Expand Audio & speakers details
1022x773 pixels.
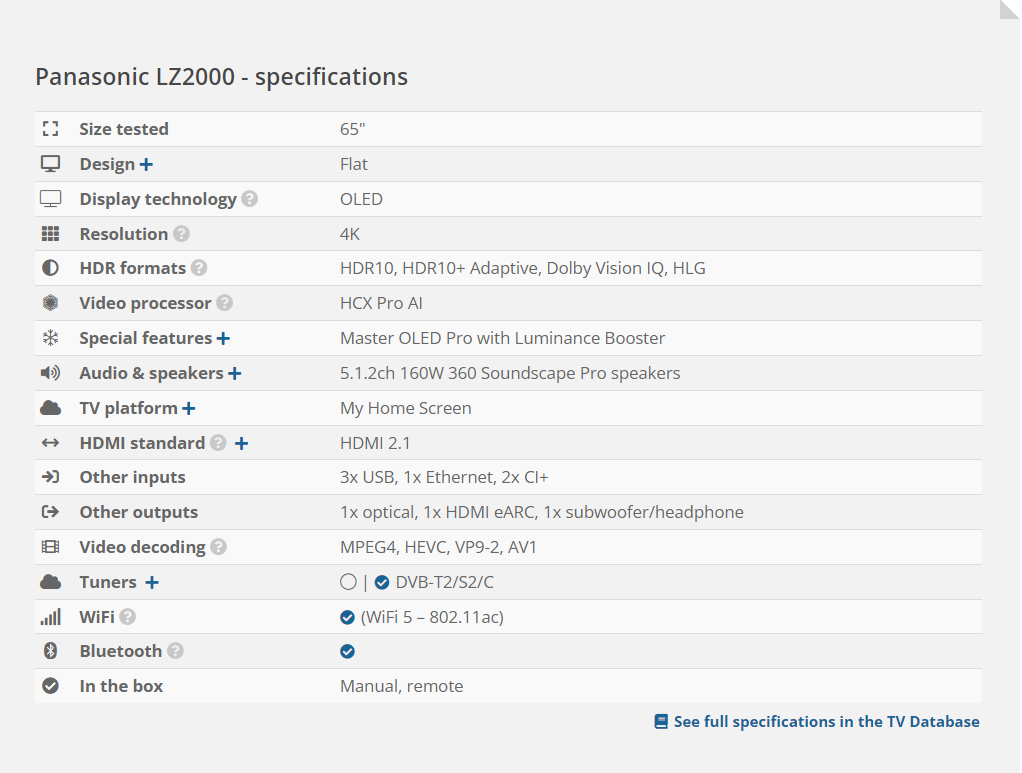[x=235, y=374]
